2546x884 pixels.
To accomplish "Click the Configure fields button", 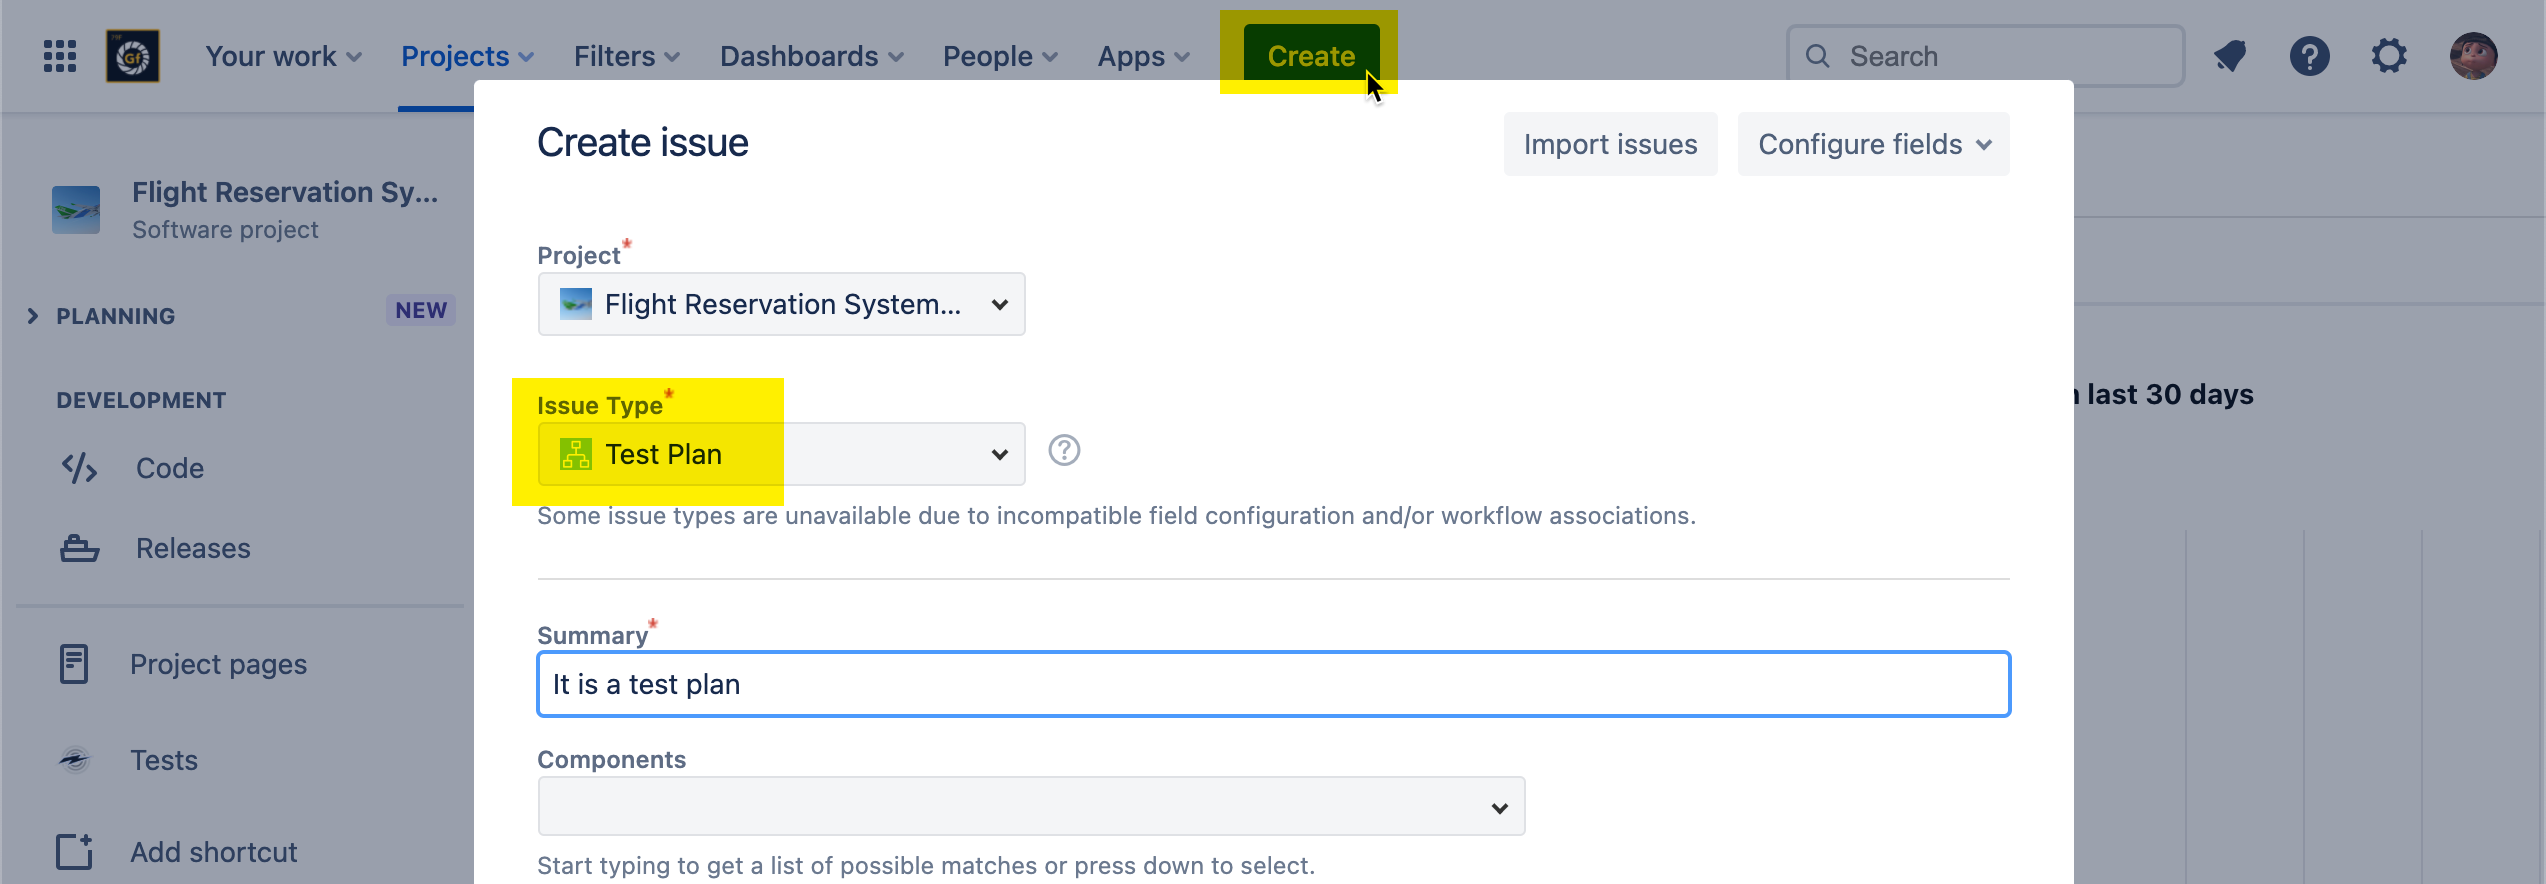I will point(1873,144).
